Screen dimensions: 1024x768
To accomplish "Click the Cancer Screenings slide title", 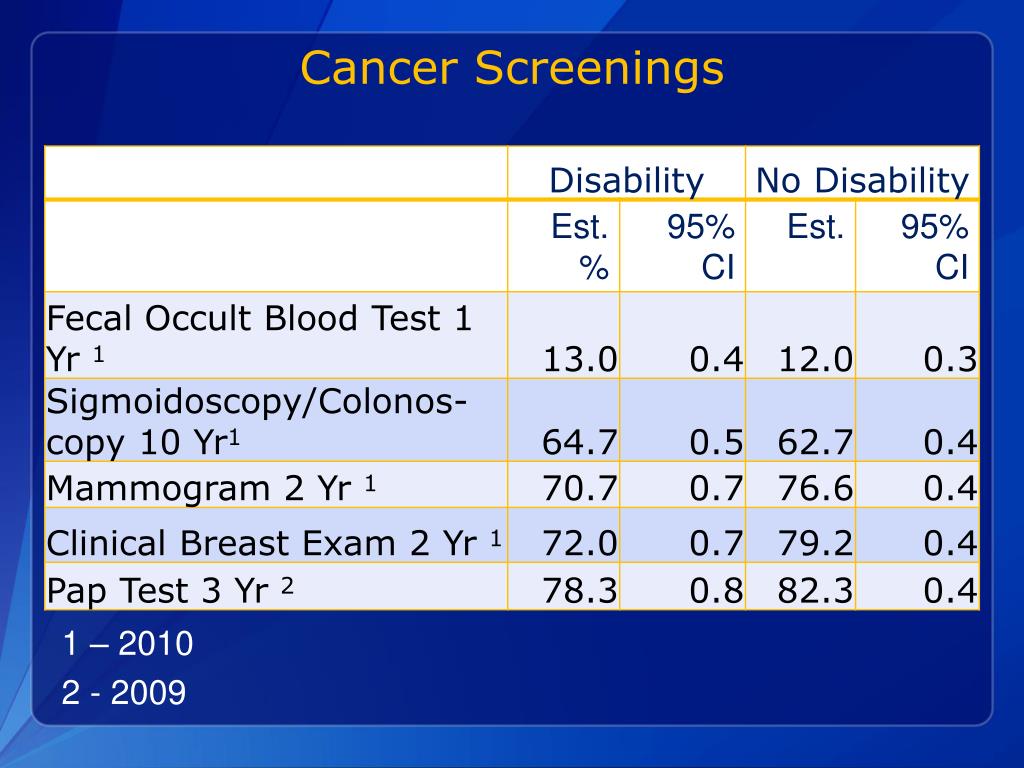I will tap(512, 68).
